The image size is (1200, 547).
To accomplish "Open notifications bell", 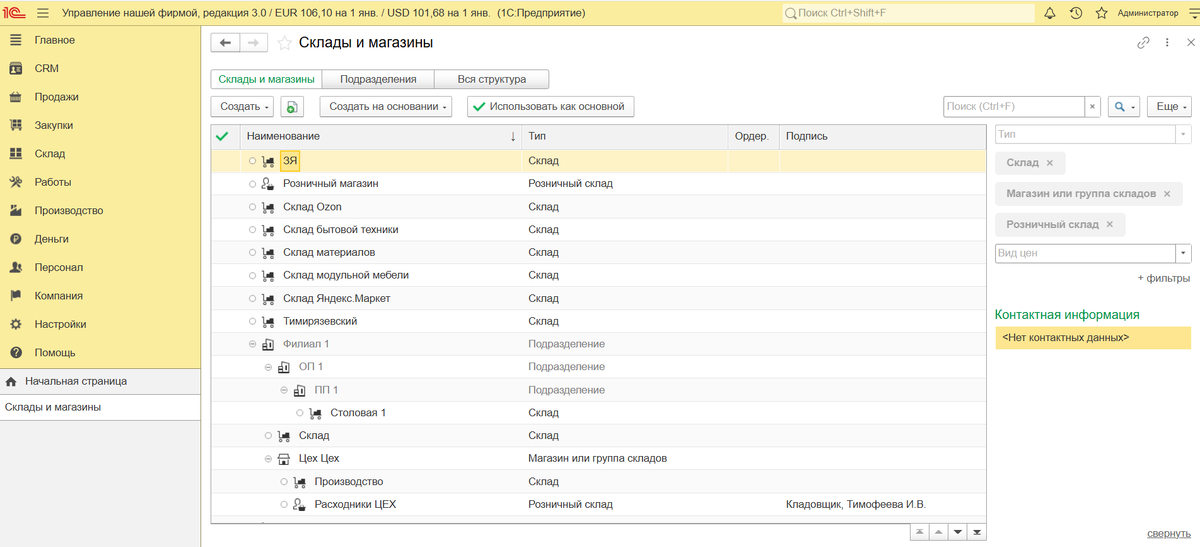I will [x=1049, y=13].
